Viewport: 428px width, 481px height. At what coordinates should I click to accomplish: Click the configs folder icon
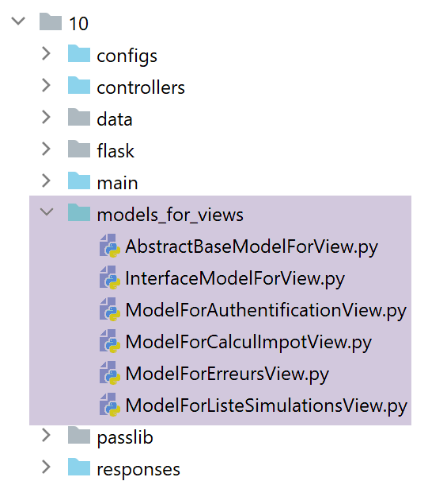coord(79,54)
